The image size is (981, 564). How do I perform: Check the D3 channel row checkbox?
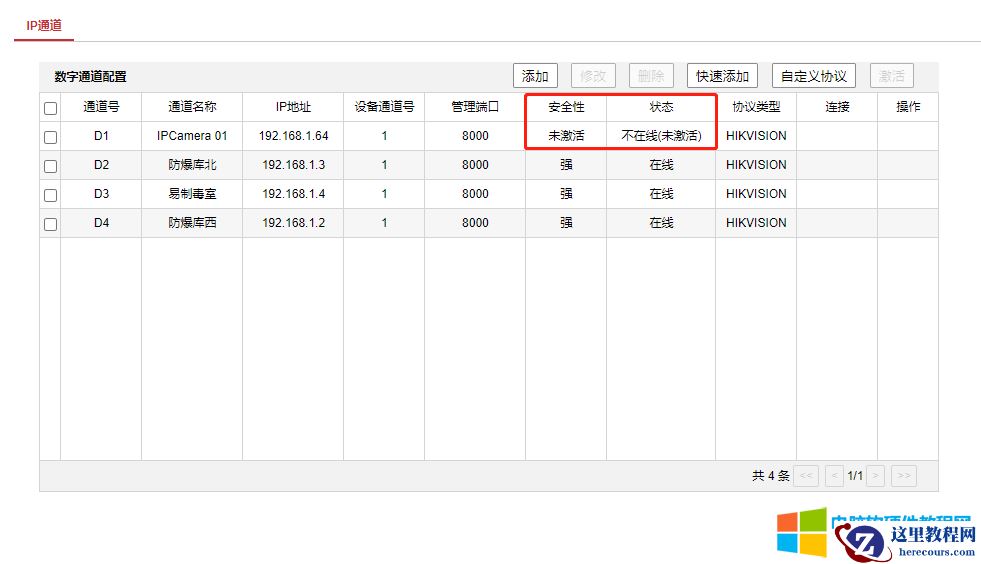(51, 195)
